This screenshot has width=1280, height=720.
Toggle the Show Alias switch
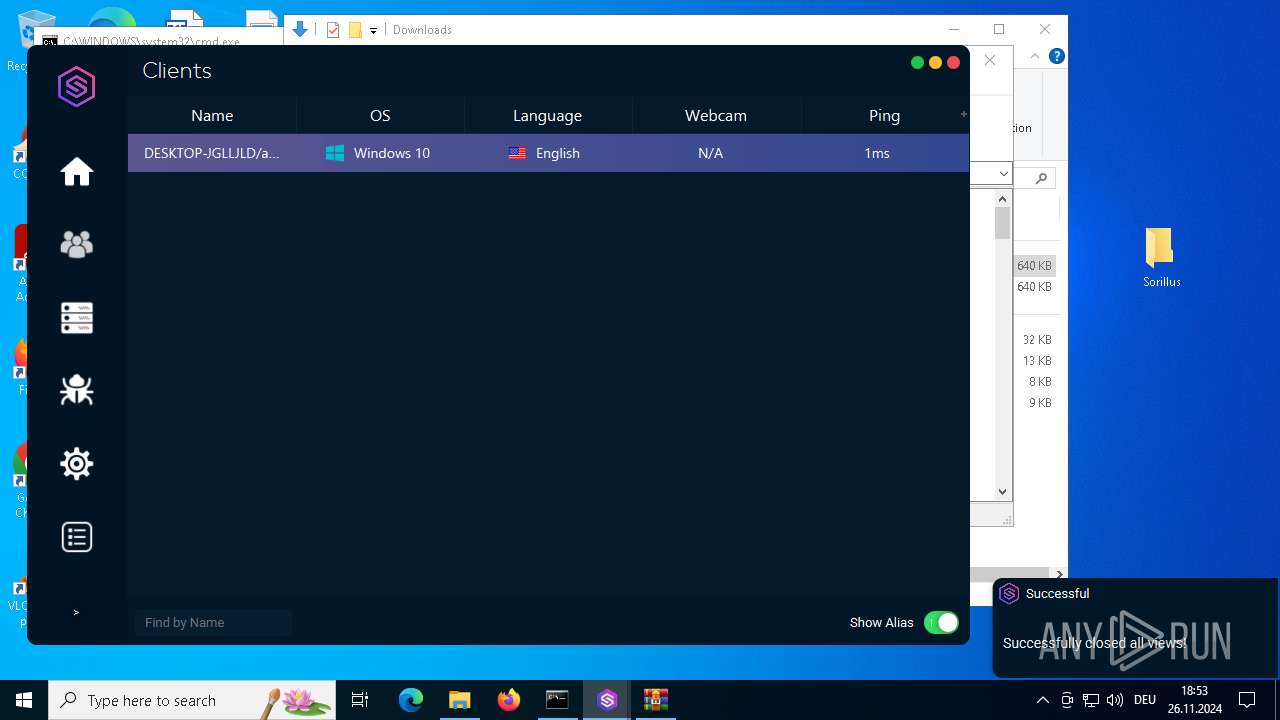click(x=941, y=623)
